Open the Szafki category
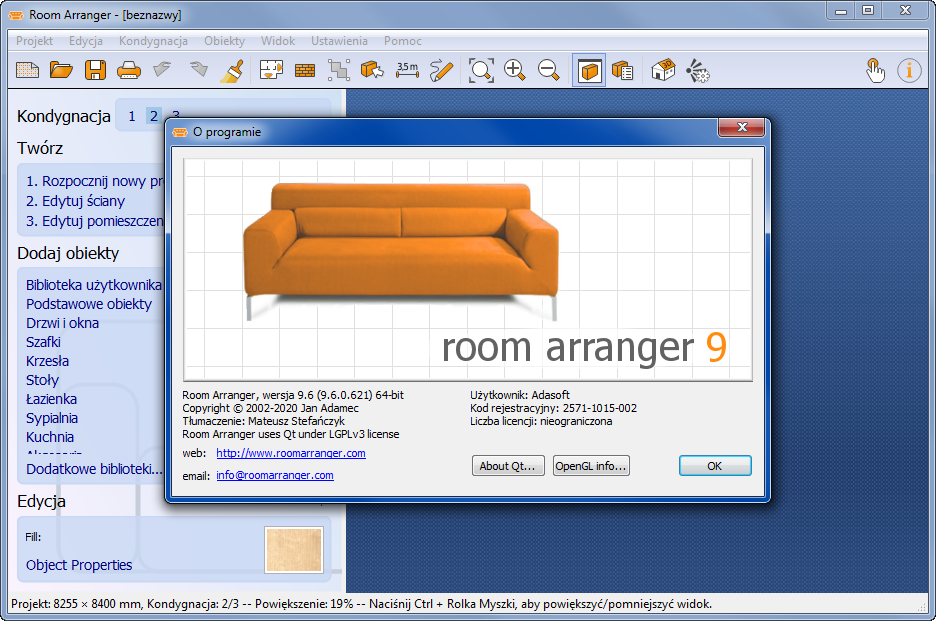 tap(43, 343)
